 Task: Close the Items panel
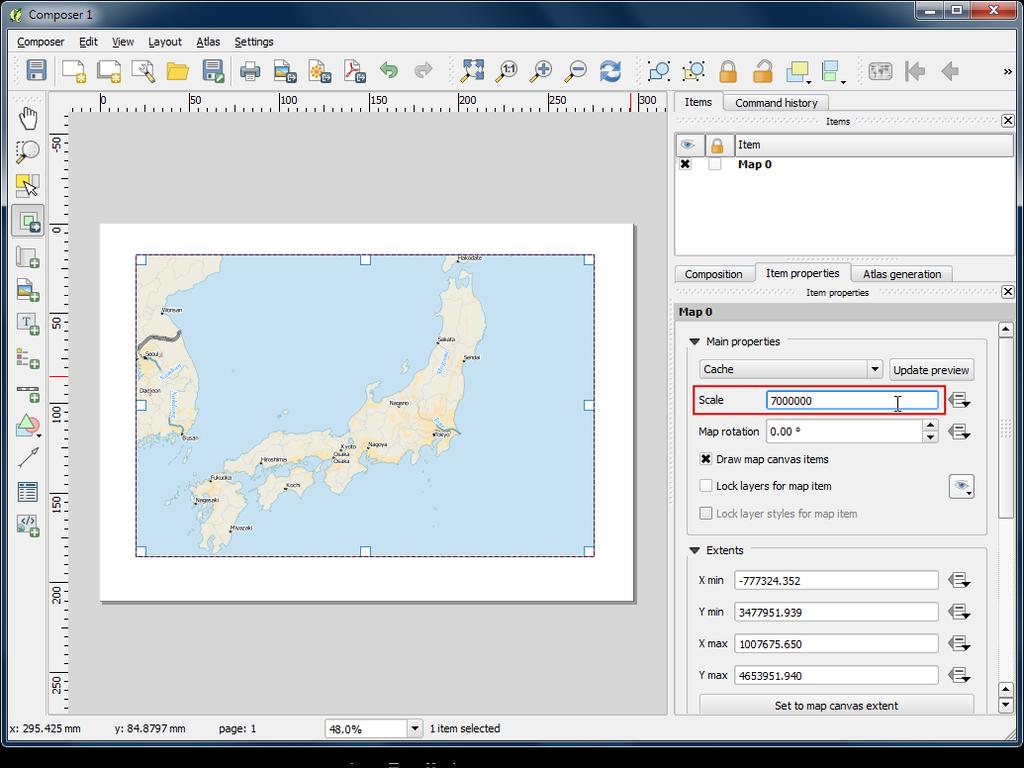pos(1008,121)
